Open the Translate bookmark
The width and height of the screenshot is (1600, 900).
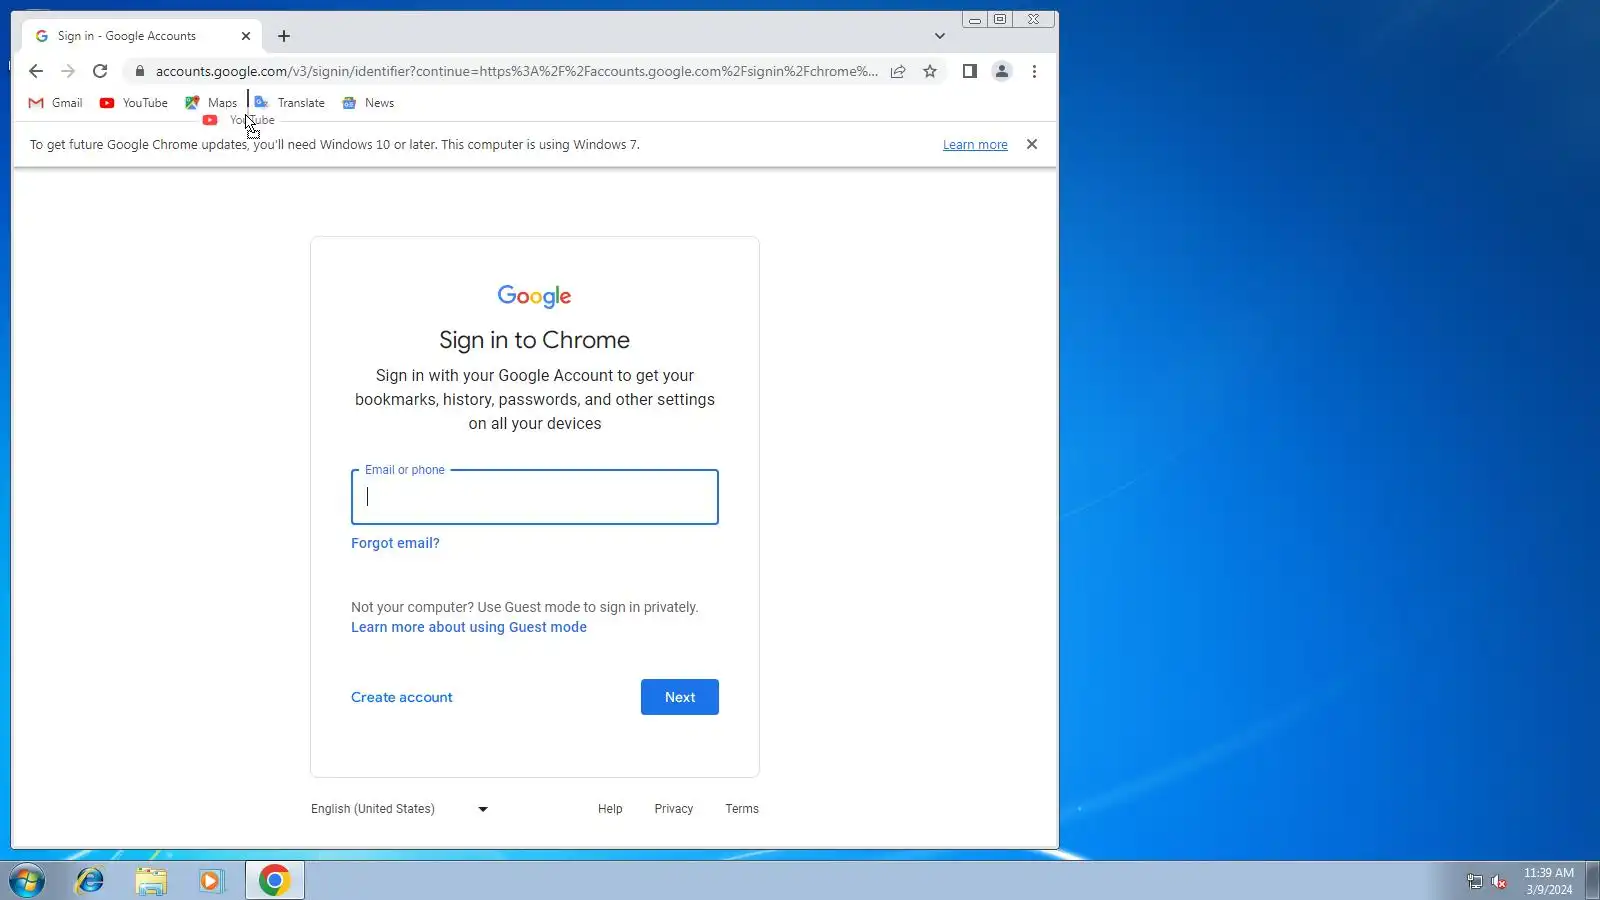click(x=290, y=103)
